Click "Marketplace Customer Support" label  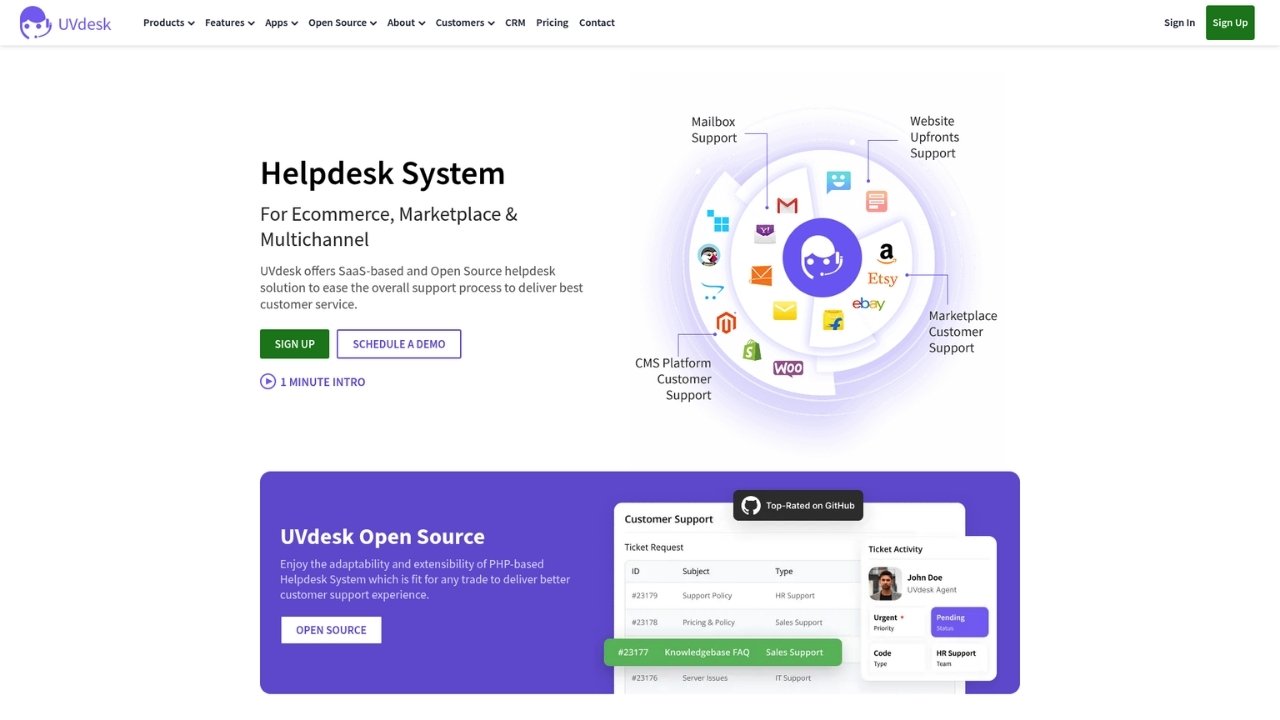coord(963,332)
